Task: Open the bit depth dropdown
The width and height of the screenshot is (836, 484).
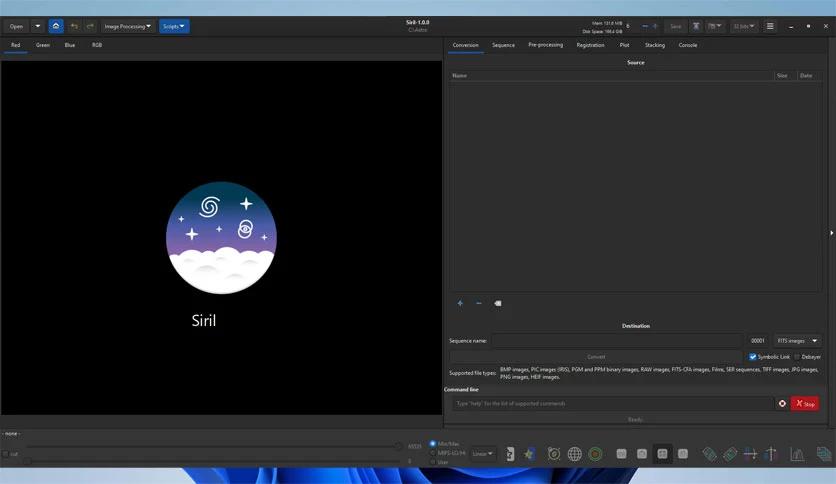Action: 744,26
